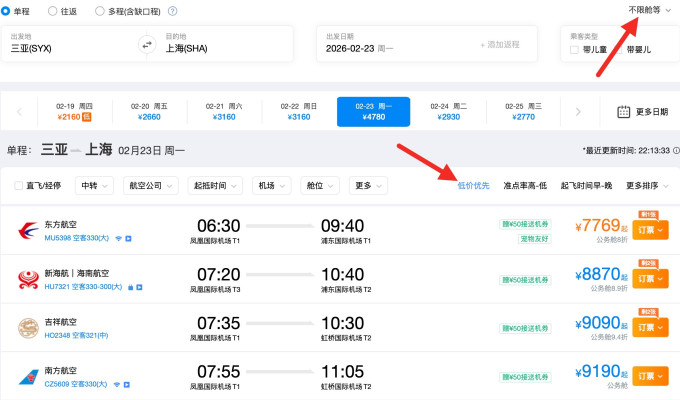This screenshot has width=680, height=400.
Task: Select the 02-23 周一 ¥4780 date tab
Action: [x=373, y=111]
